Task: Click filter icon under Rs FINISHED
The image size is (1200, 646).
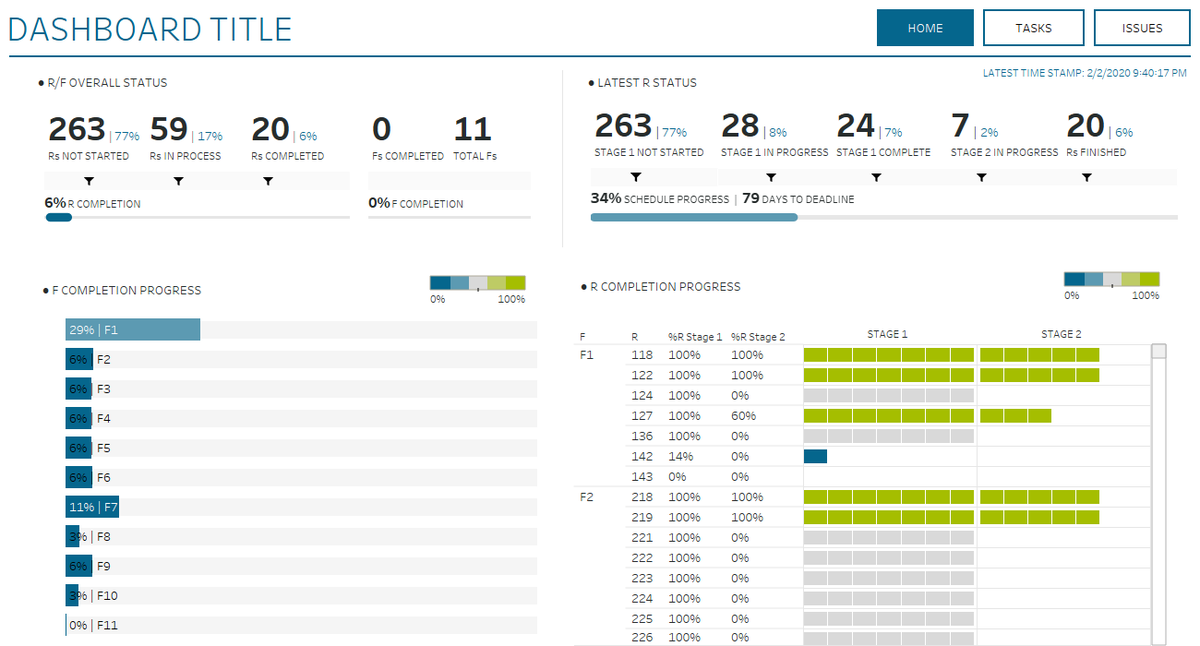Action: [x=1087, y=177]
